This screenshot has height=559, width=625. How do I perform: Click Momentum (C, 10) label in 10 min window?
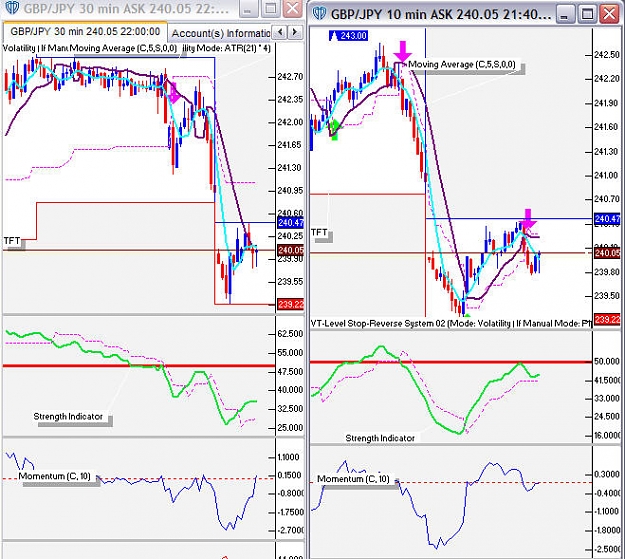(353, 478)
